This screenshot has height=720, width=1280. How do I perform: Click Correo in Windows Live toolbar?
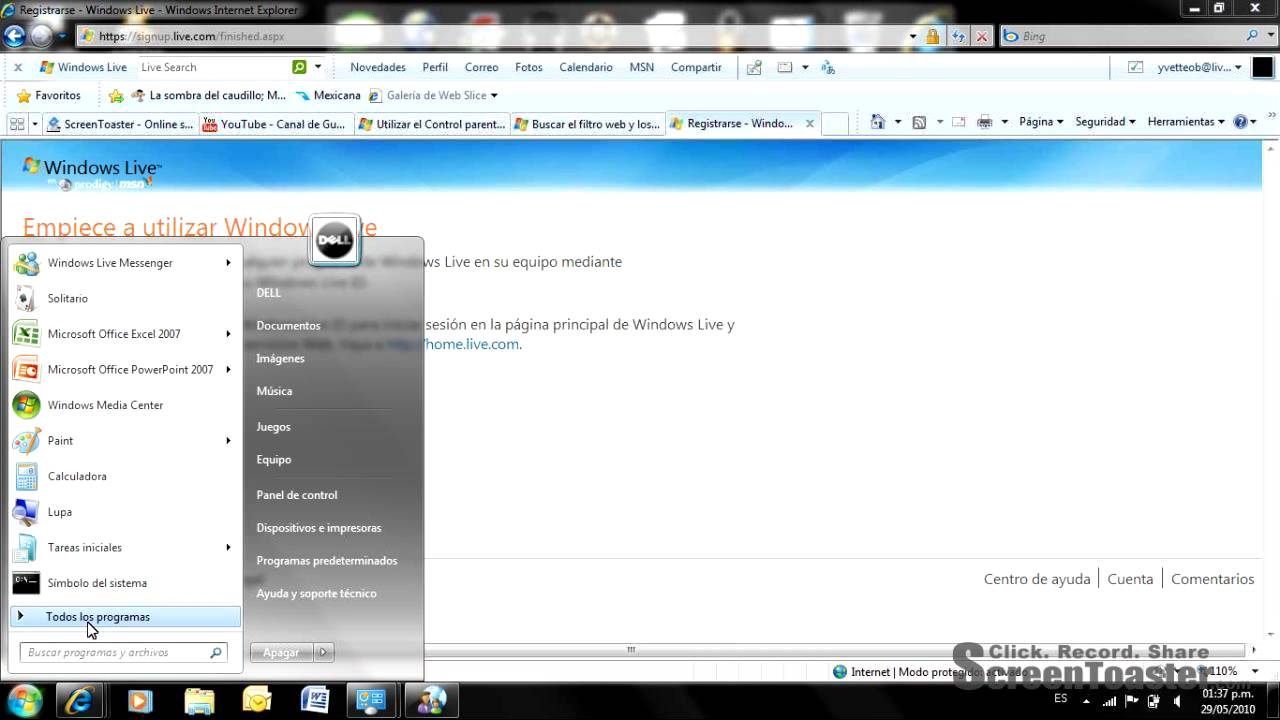click(481, 67)
